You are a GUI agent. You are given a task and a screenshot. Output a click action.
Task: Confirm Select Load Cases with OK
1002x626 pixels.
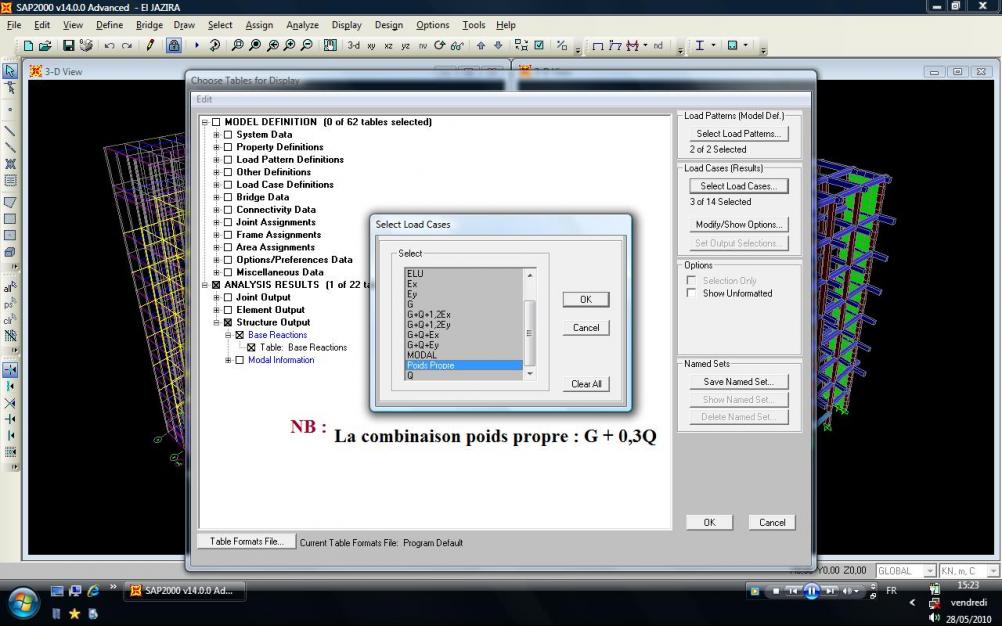(x=586, y=300)
